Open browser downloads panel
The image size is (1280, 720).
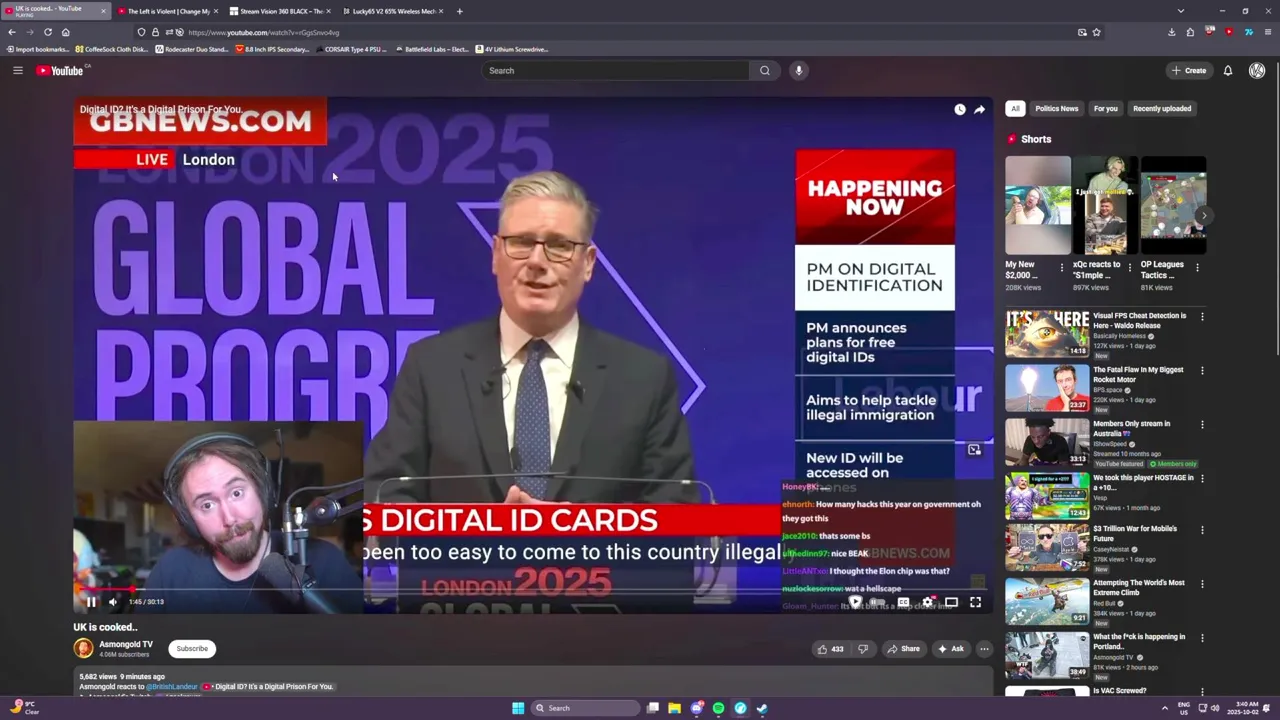(1172, 32)
